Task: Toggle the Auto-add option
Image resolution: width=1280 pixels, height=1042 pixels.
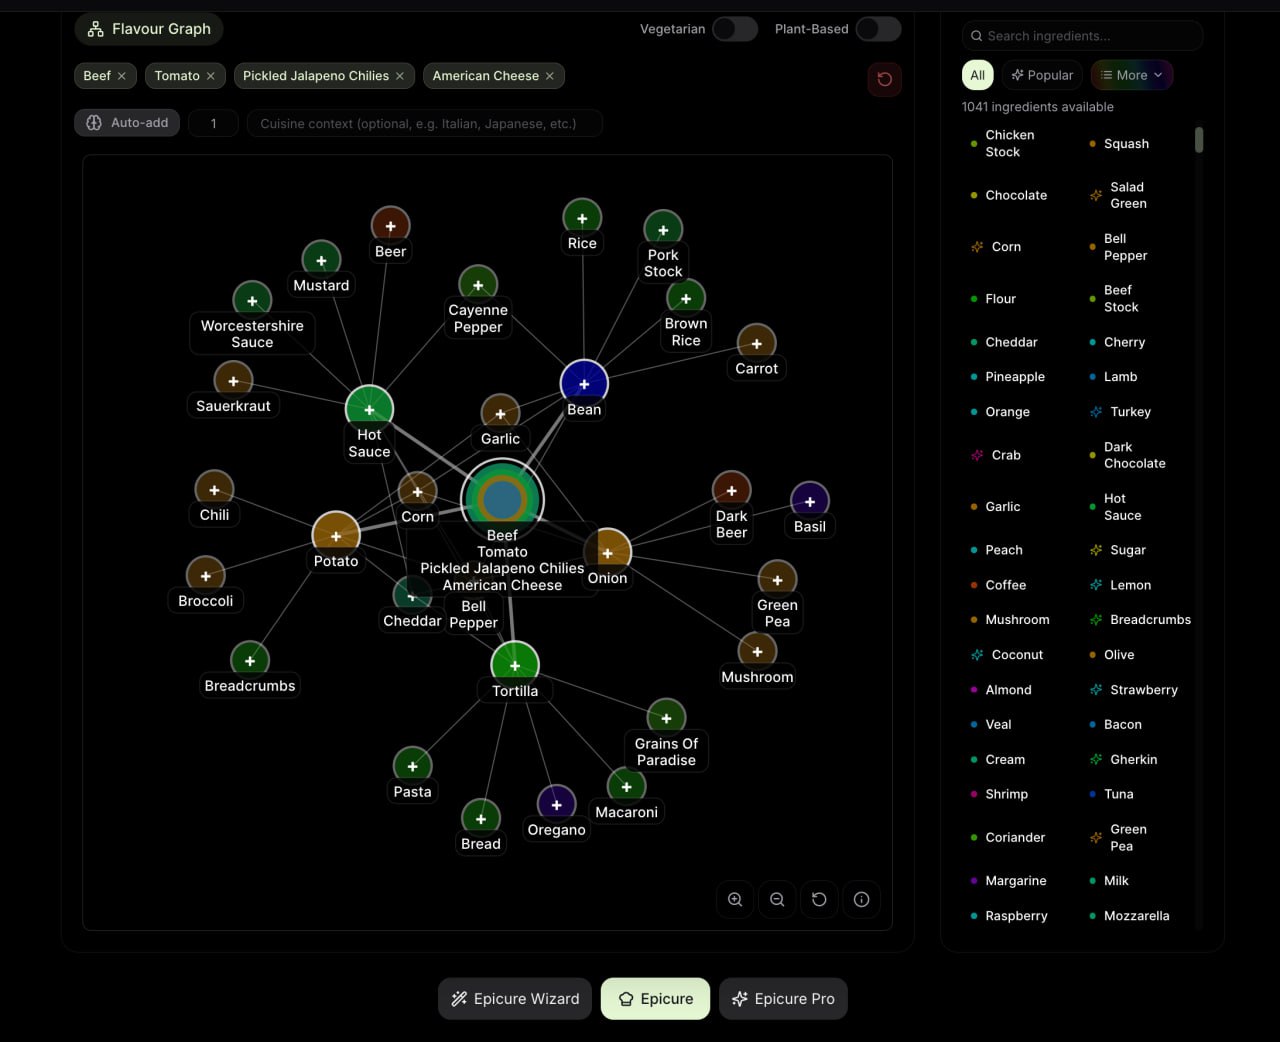Action: pyautogui.click(x=127, y=123)
